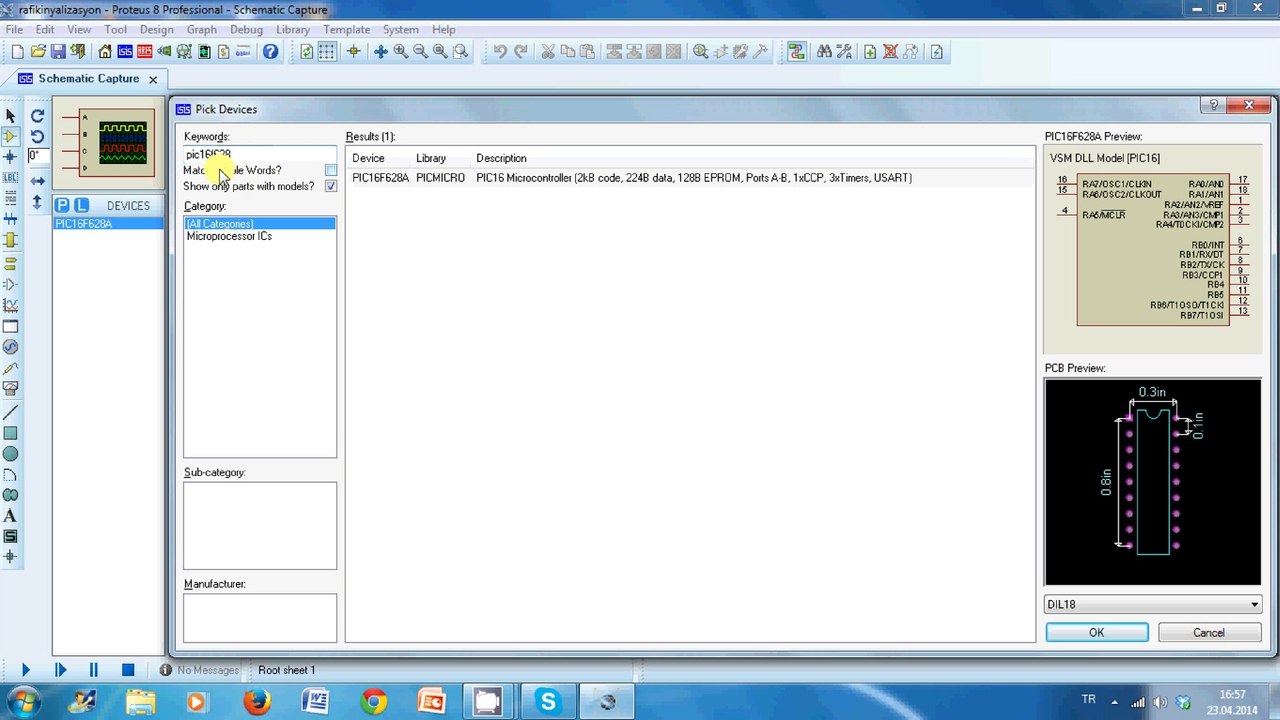The height and width of the screenshot is (720, 1280).
Task: Pause the simulation
Action: (x=94, y=670)
